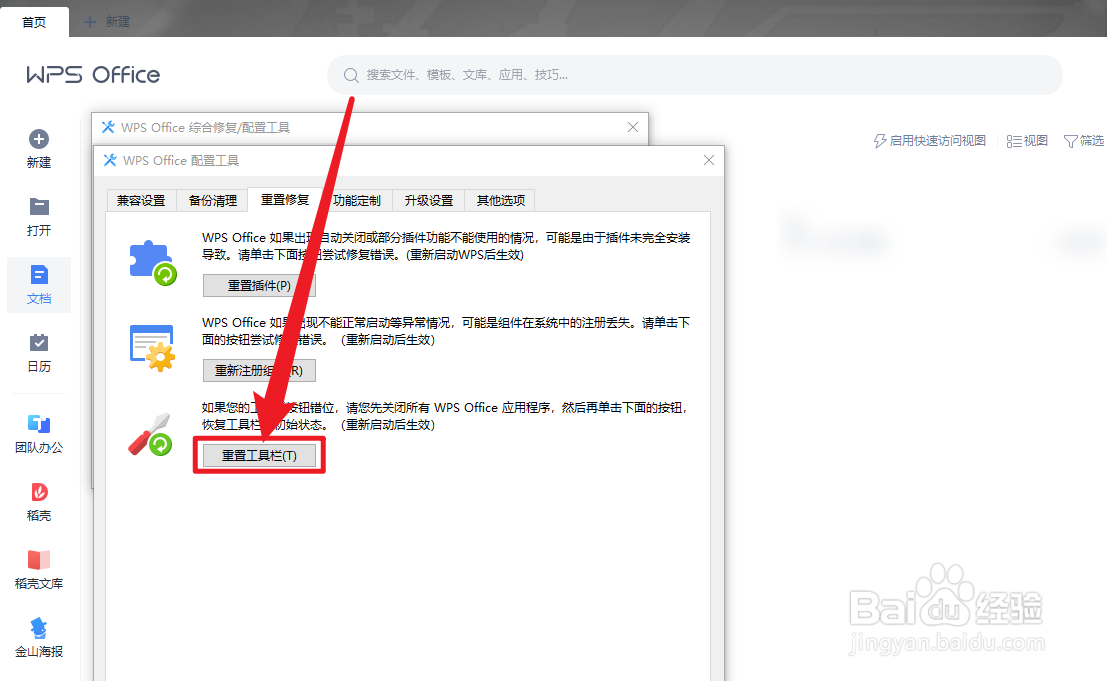Click the search files input field
The height and width of the screenshot is (681, 1107).
tap(695, 75)
